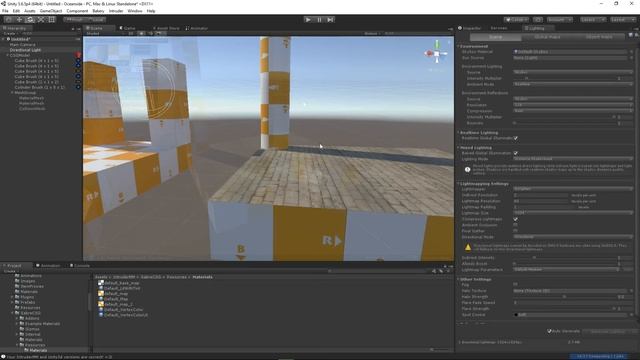Switch to the Console tab
Image resolution: width=640 pixels, height=360 pixels.
coord(80,266)
